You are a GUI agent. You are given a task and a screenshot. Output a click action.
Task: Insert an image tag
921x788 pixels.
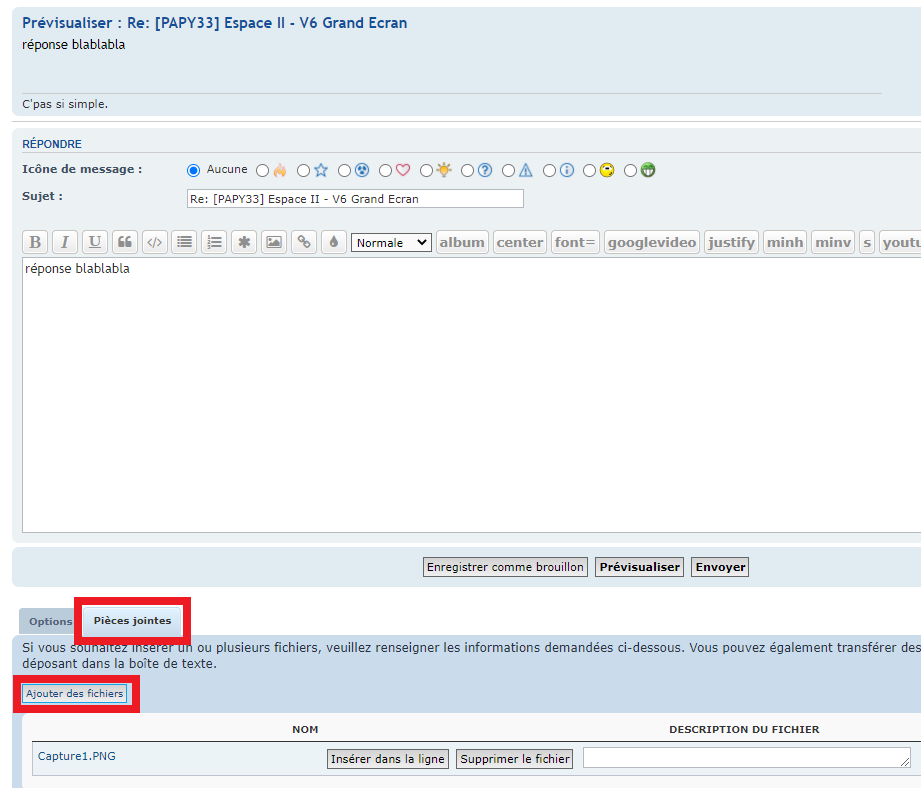(274, 242)
